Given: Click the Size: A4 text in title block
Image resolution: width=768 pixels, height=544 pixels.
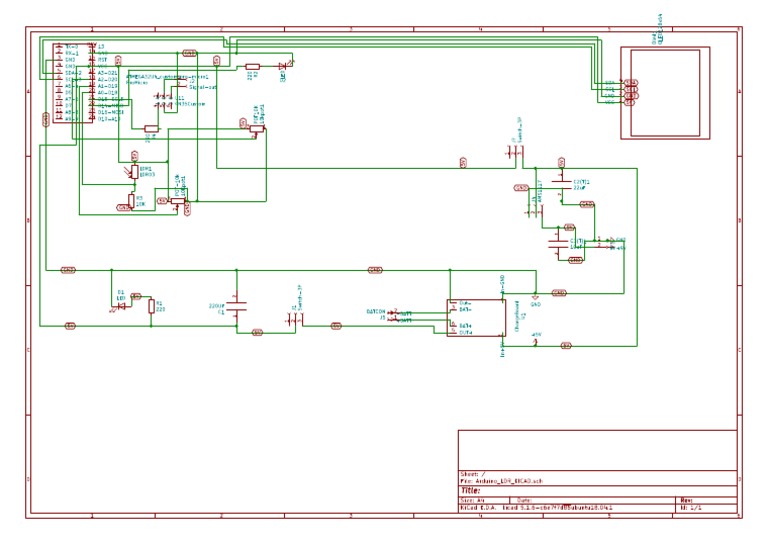Looking at the screenshot, I should [473, 500].
